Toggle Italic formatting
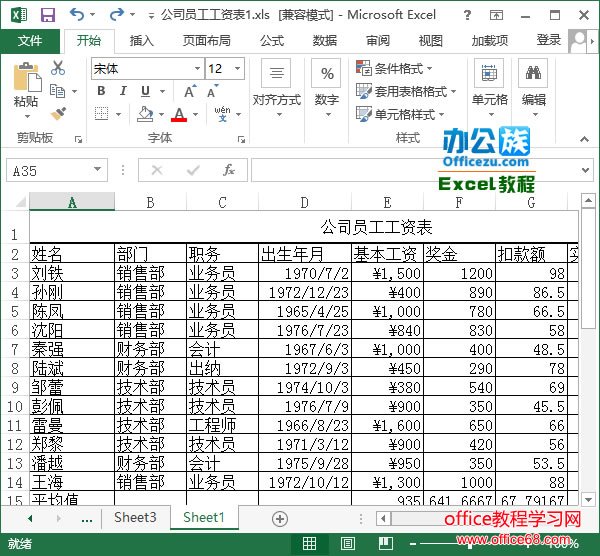The height and width of the screenshot is (556, 600). (x=123, y=91)
